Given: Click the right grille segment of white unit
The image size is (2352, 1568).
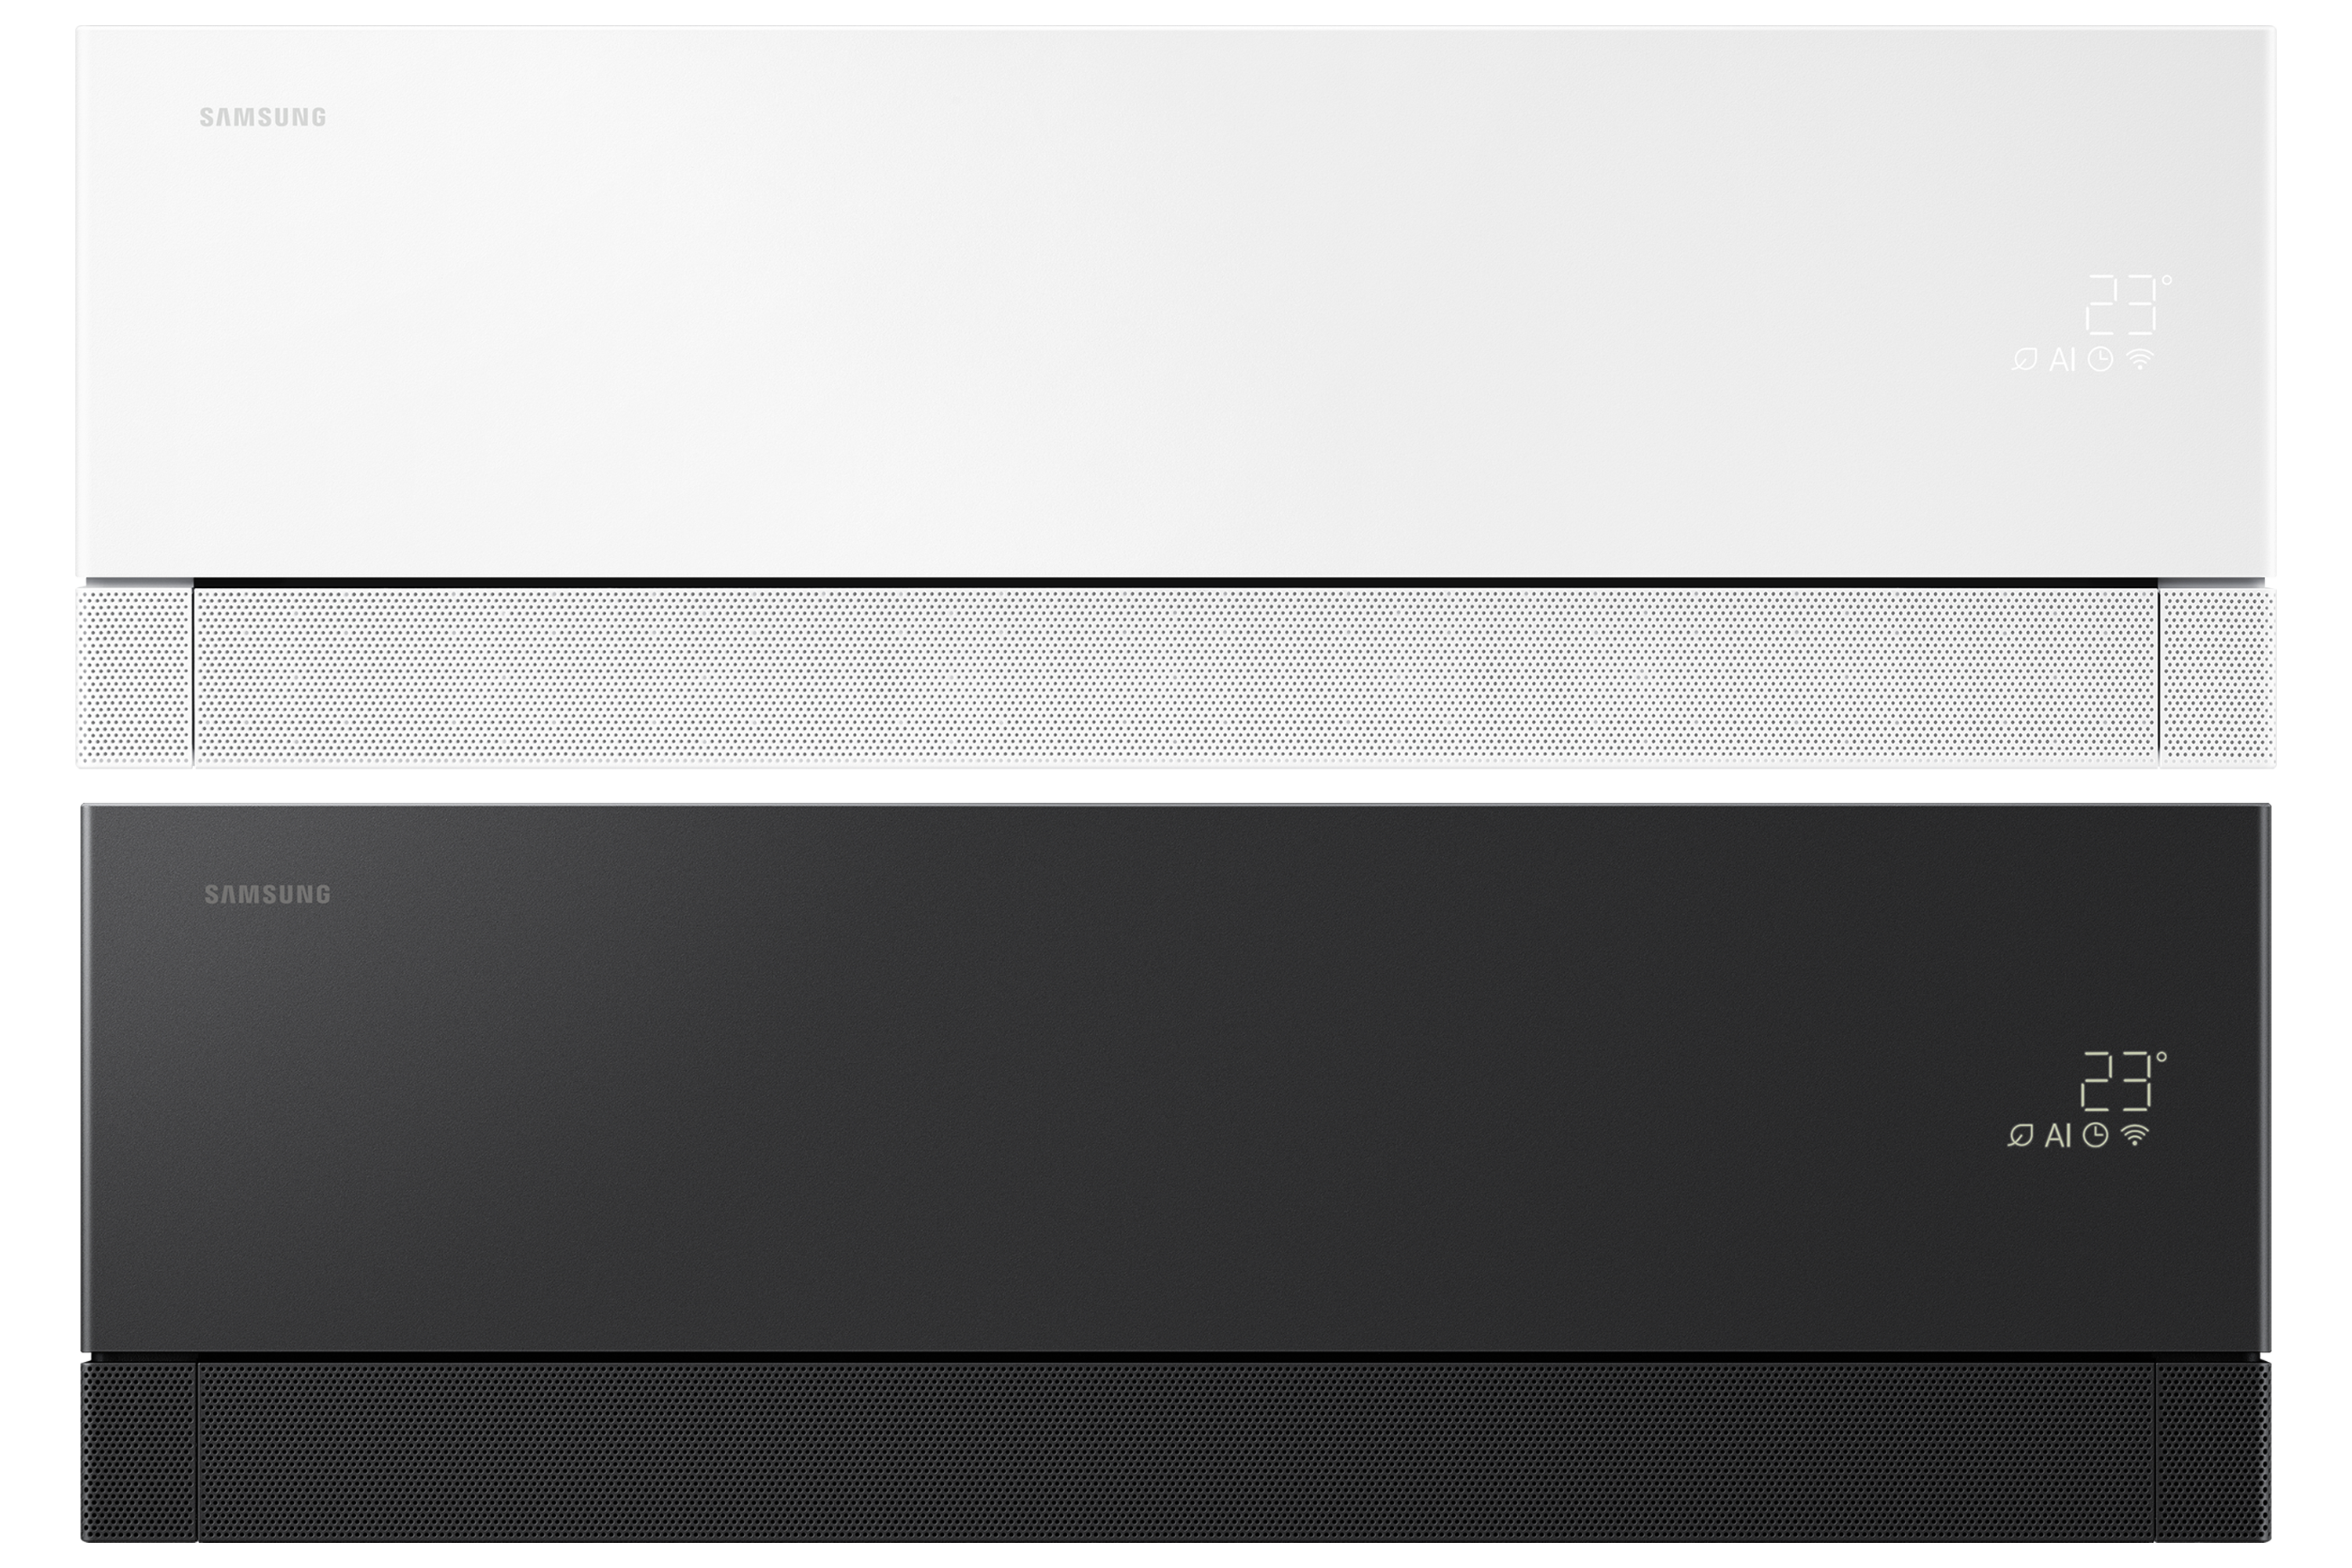Looking at the screenshot, I should pos(2217,677).
